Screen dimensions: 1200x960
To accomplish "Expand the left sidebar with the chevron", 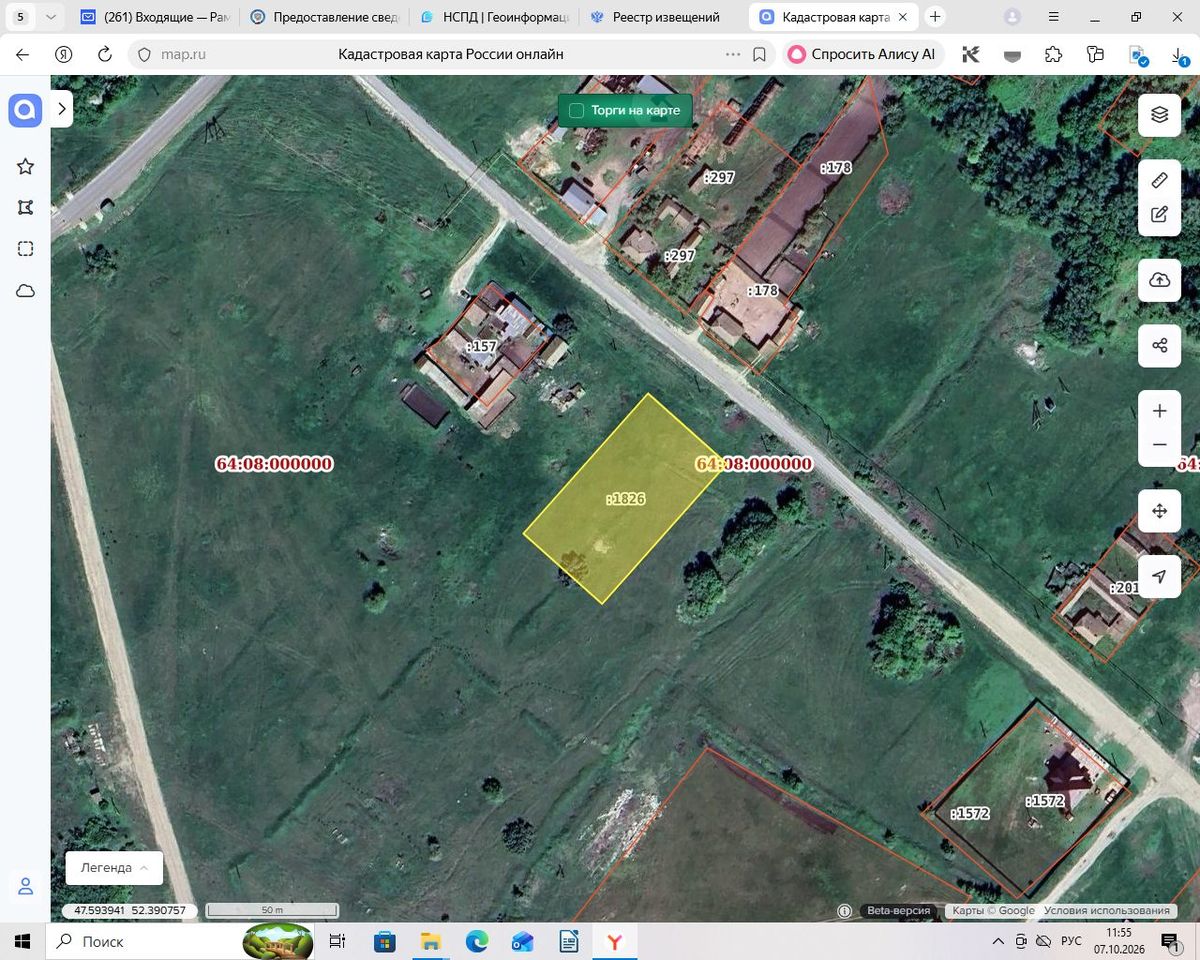I will pos(62,108).
